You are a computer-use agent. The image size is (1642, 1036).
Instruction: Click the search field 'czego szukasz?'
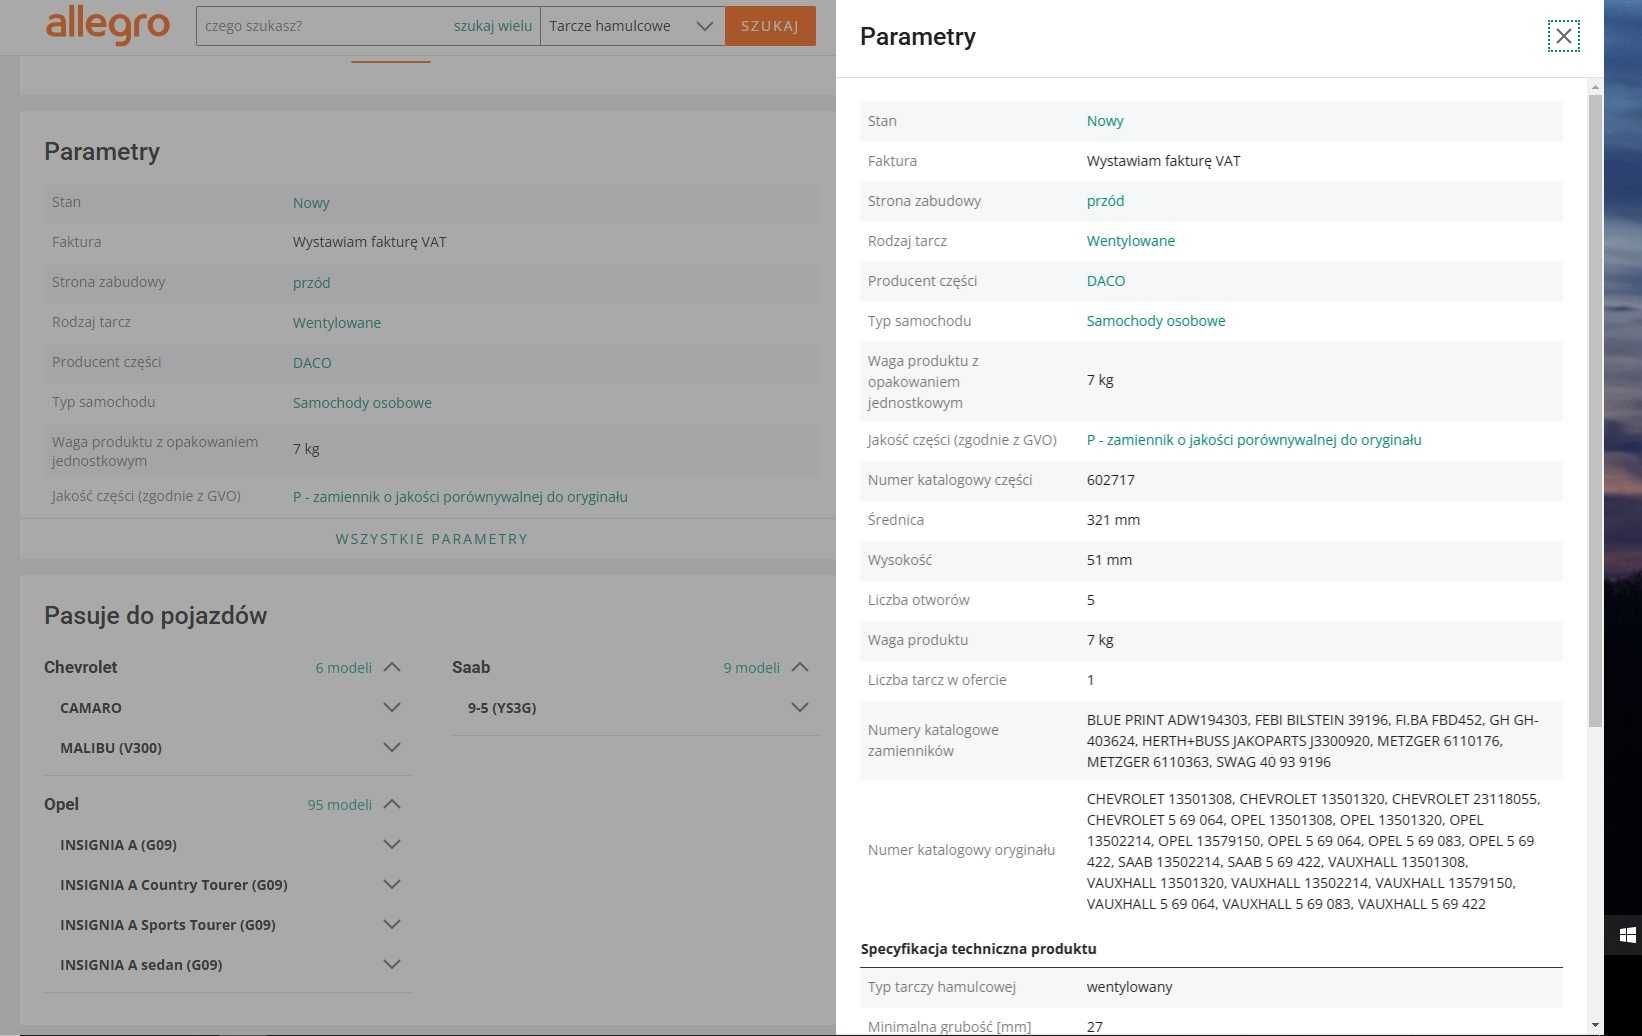click(x=324, y=26)
